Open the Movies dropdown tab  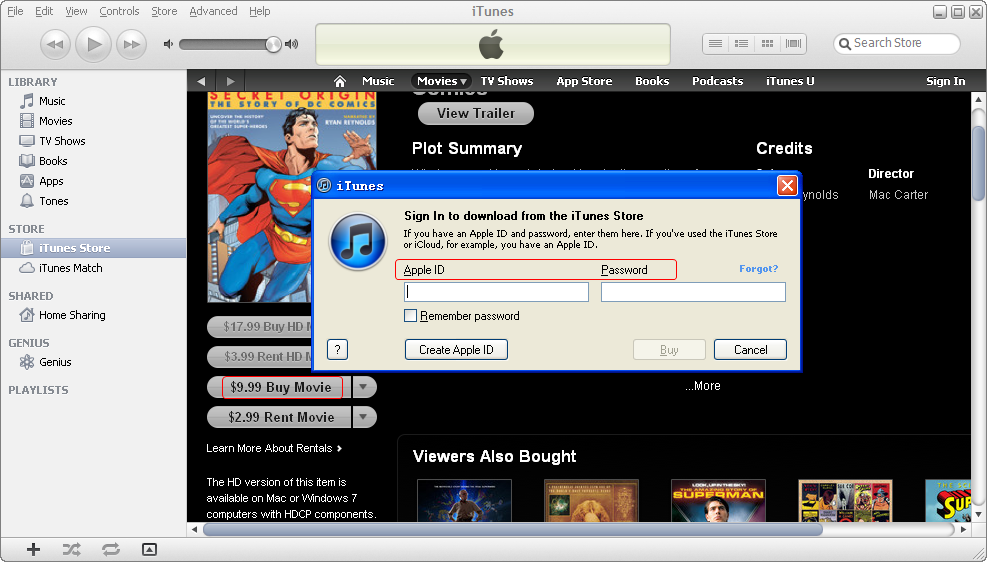(442, 81)
